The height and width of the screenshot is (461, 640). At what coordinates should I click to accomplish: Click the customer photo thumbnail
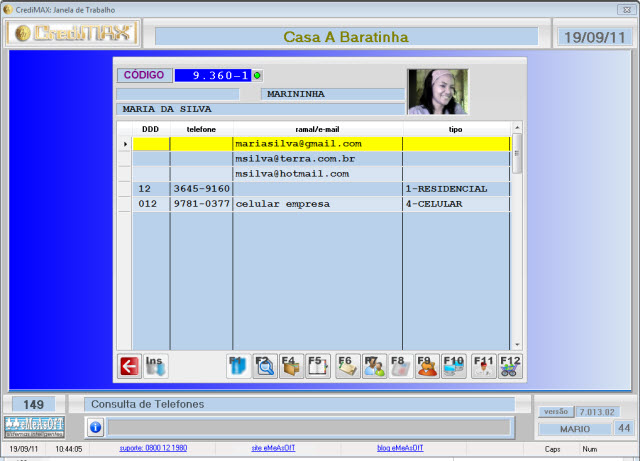pos(437,91)
